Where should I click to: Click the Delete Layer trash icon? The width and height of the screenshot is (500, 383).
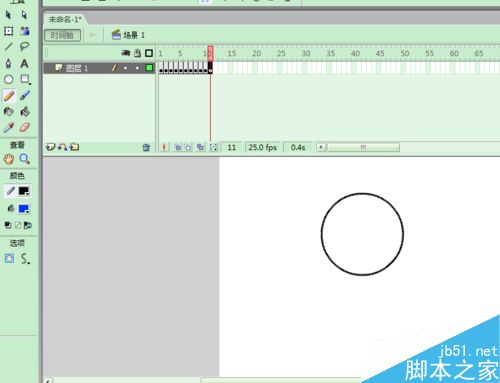(146, 147)
